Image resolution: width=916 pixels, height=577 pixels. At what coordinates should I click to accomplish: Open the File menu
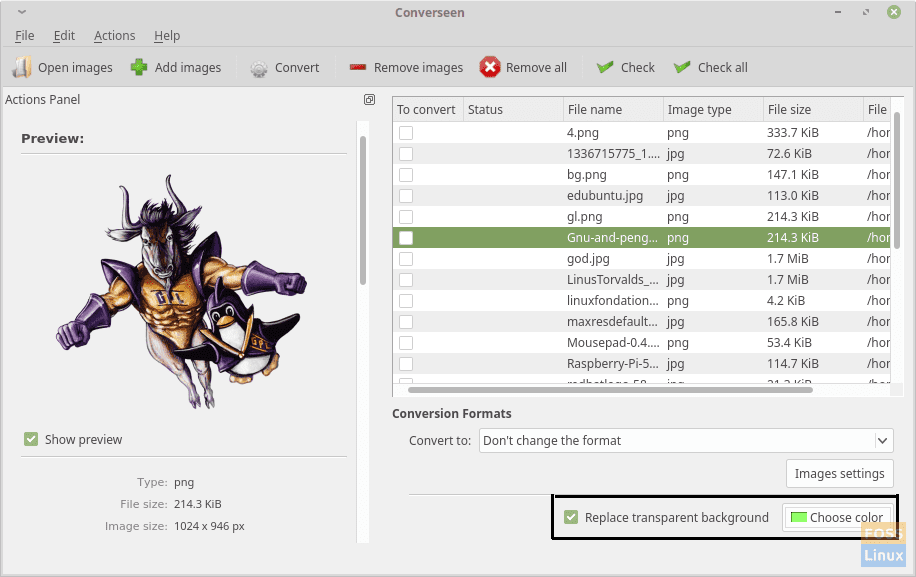click(25, 36)
